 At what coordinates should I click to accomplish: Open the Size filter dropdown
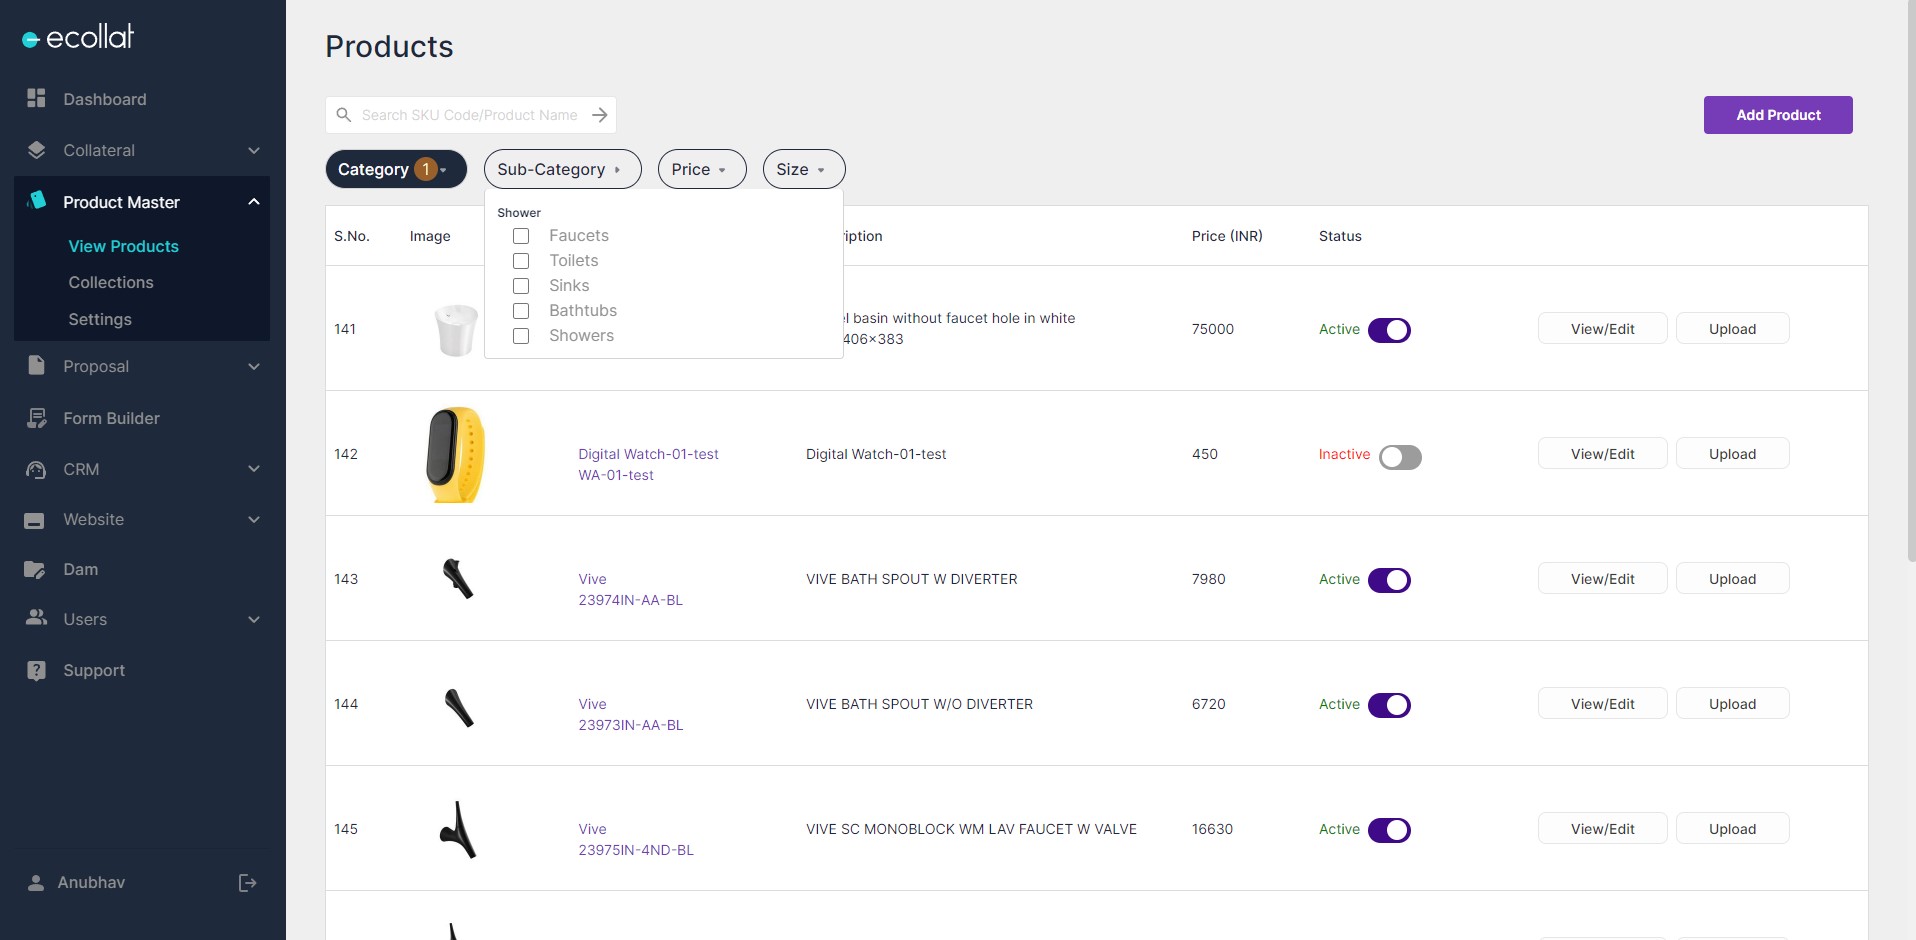click(x=803, y=169)
